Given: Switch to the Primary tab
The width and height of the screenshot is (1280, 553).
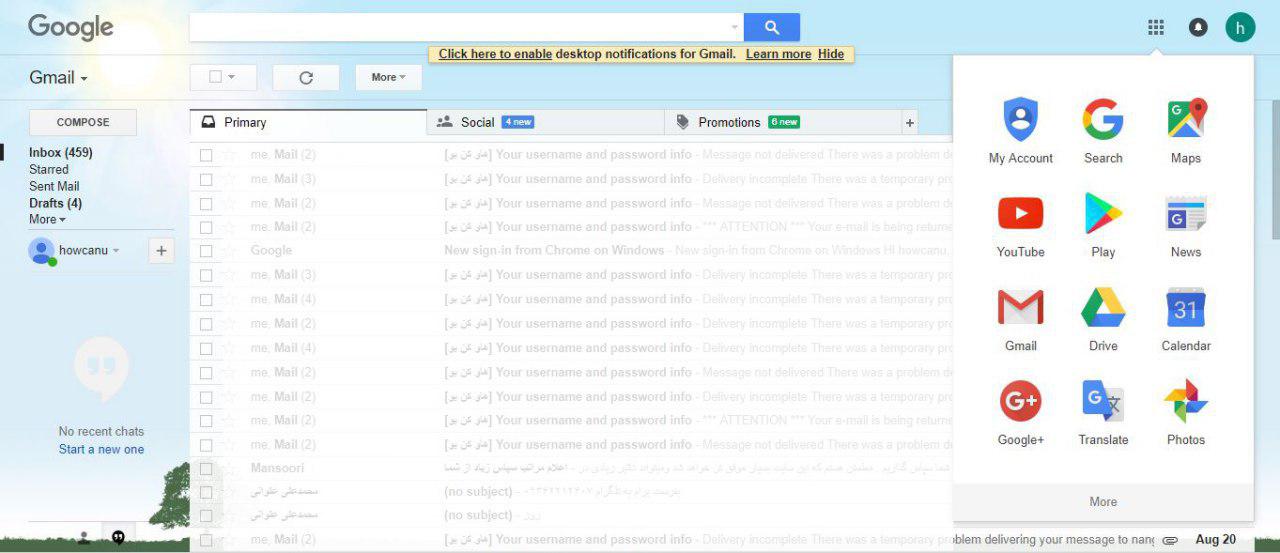Looking at the screenshot, I should click(308, 122).
